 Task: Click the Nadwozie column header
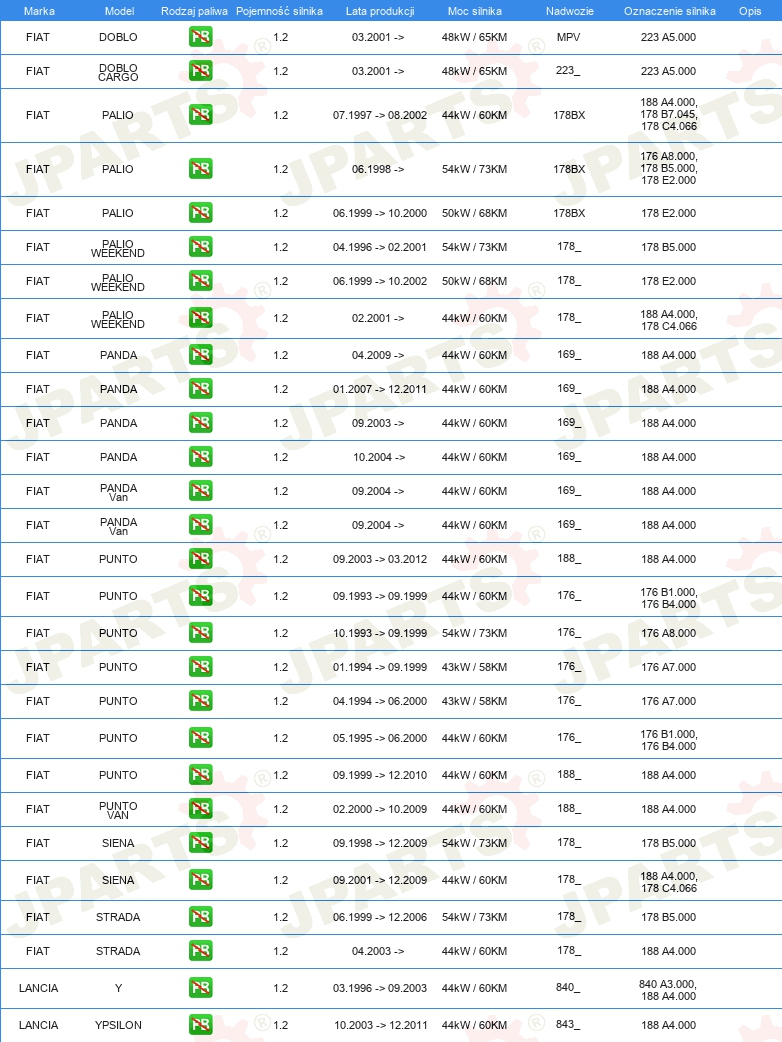tap(570, 11)
